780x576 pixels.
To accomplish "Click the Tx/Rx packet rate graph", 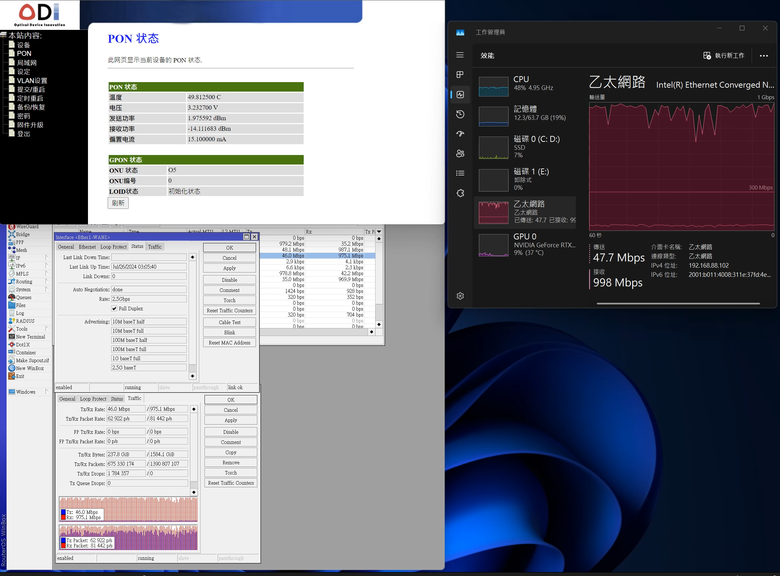I will [x=128, y=537].
